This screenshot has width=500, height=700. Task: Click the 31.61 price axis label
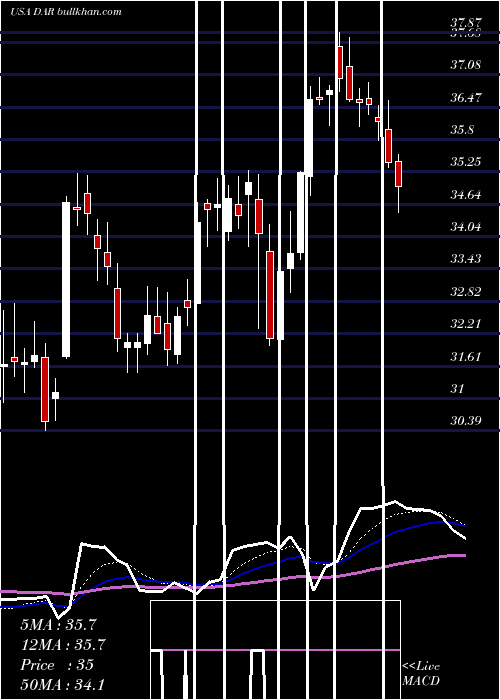click(466, 357)
